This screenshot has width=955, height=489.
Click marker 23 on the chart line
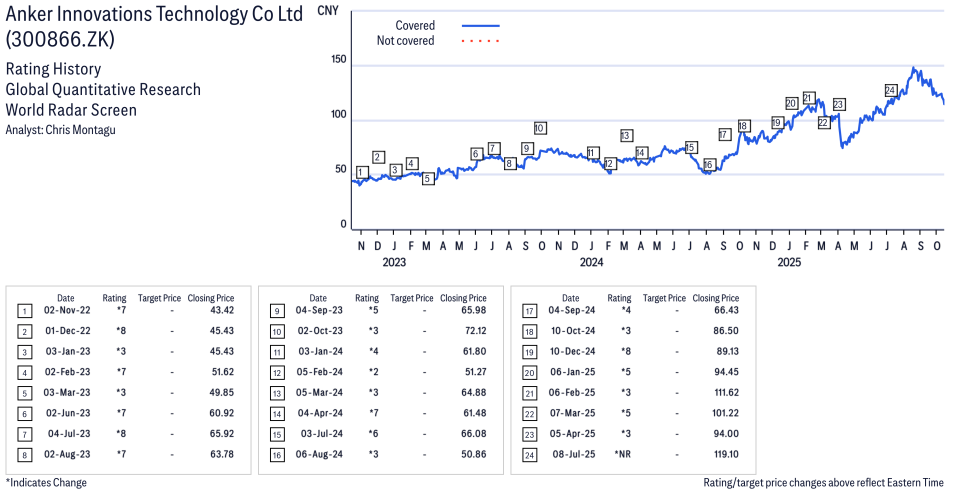click(x=839, y=104)
